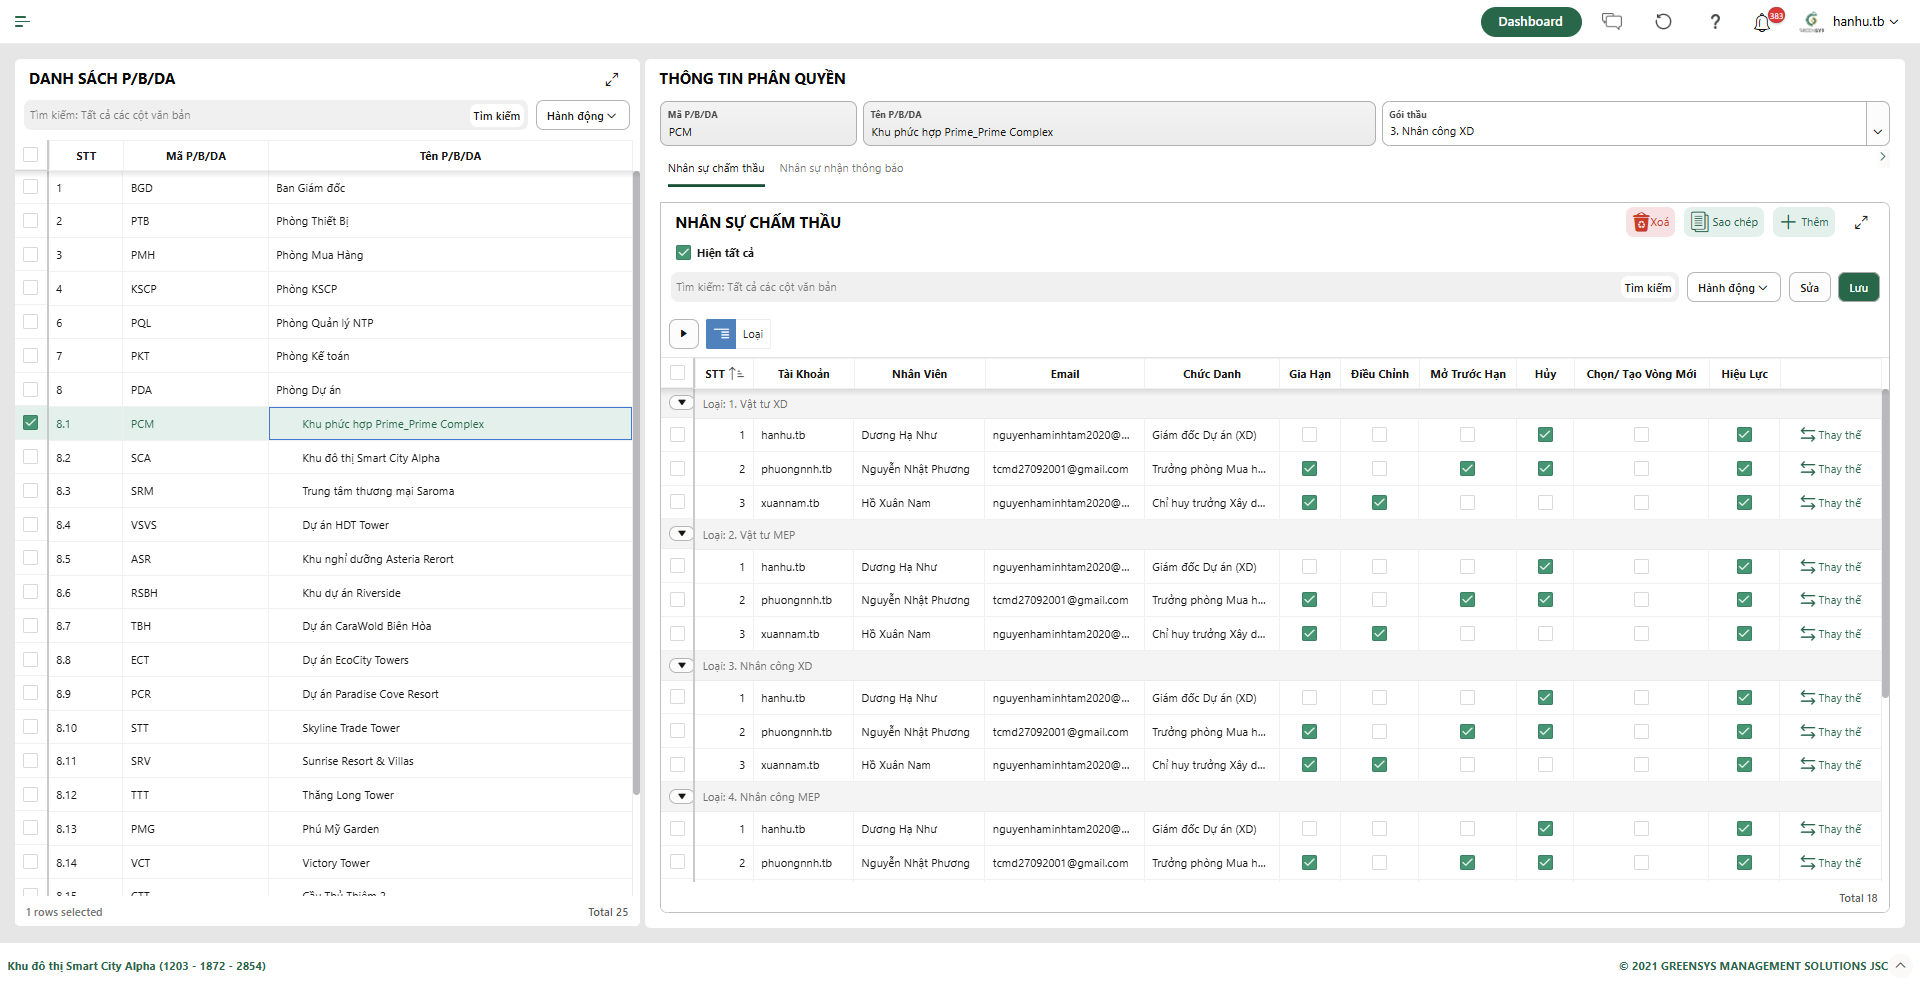Click Thay thế for phuongnnh.tb in Vật tư MEP
The image size is (1920, 986).
pyautogui.click(x=1831, y=600)
